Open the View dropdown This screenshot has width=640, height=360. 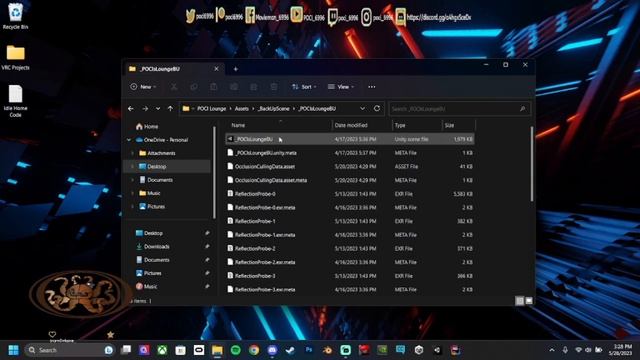pyautogui.click(x=341, y=87)
